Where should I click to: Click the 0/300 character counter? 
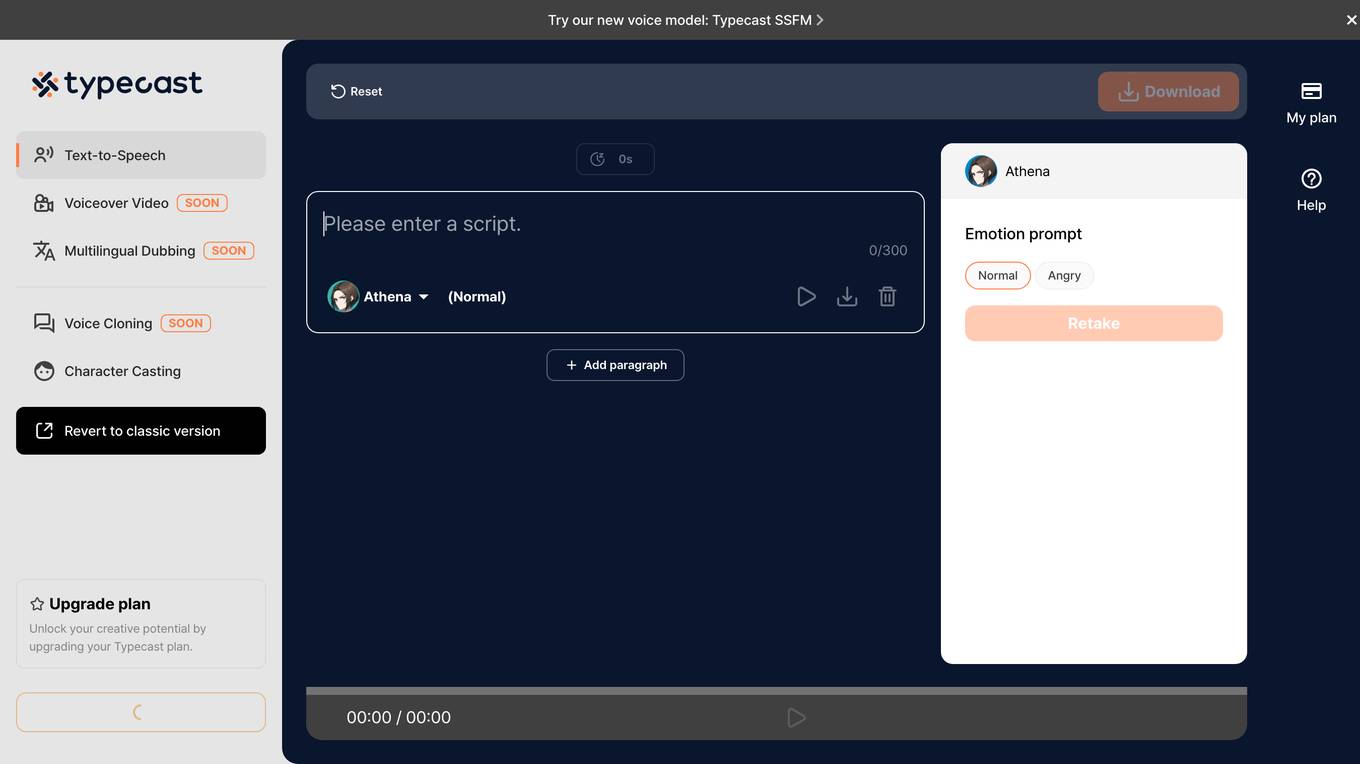coord(888,251)
